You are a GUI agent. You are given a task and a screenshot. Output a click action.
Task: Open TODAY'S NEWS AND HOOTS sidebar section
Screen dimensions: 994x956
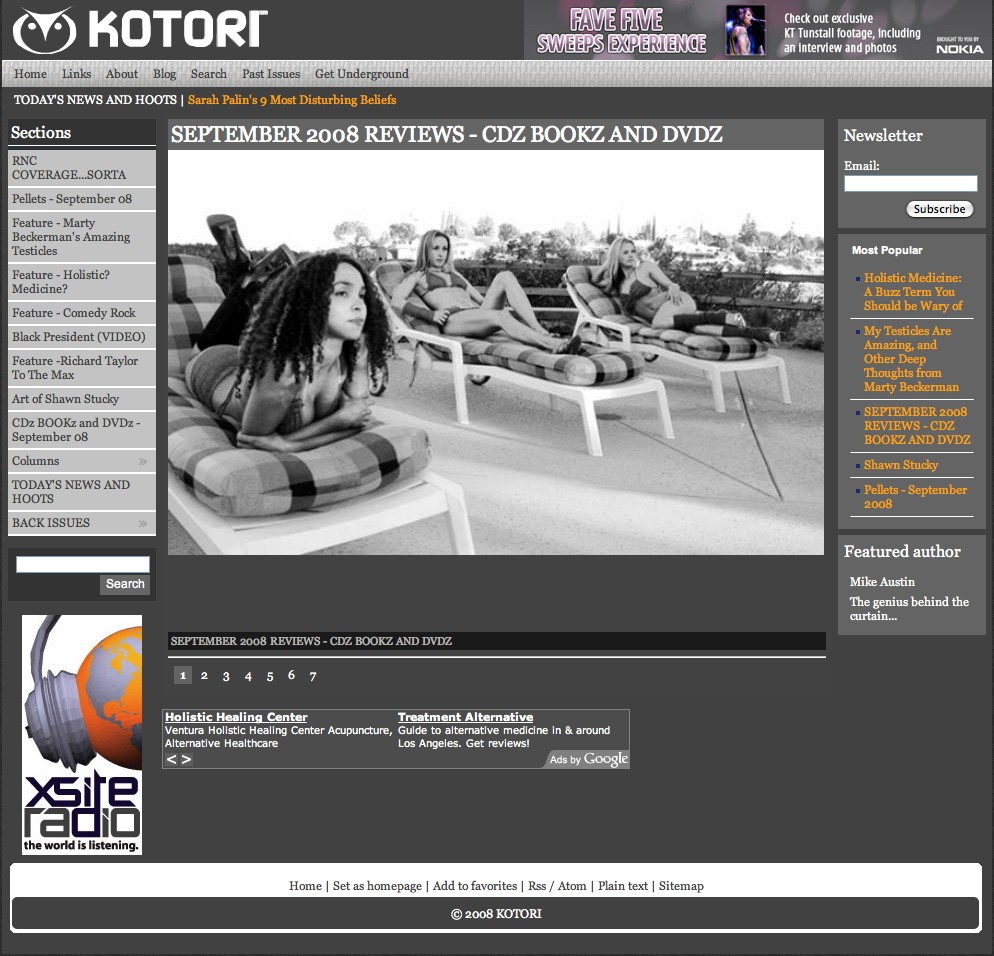pos(82,492)
